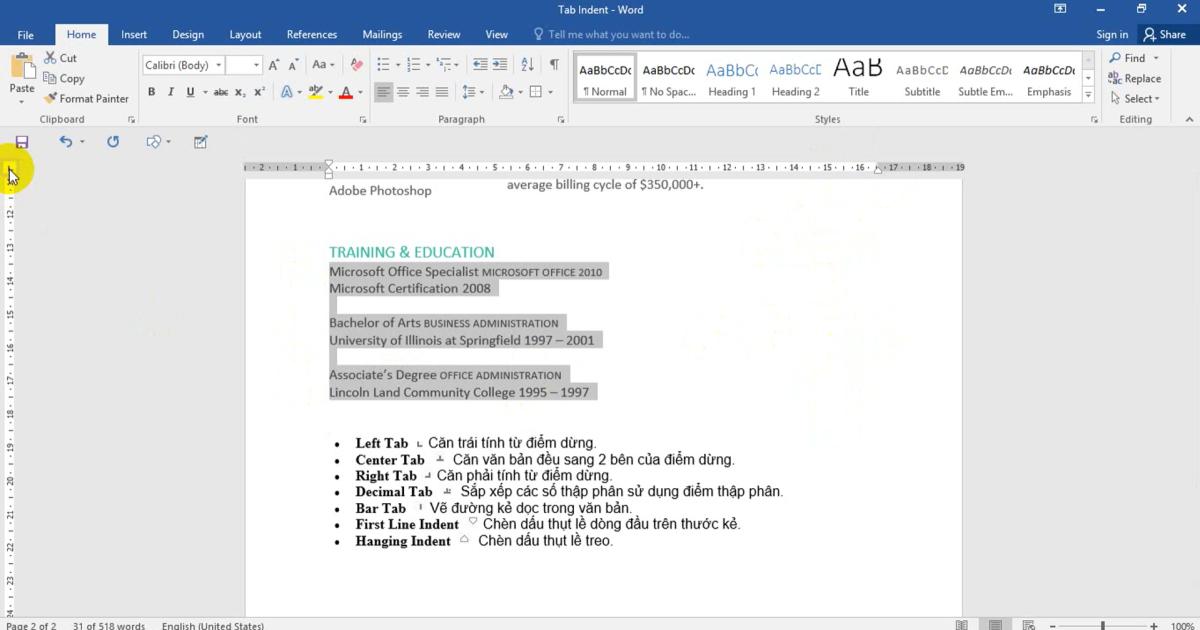Open the File menu

(25, 34)
